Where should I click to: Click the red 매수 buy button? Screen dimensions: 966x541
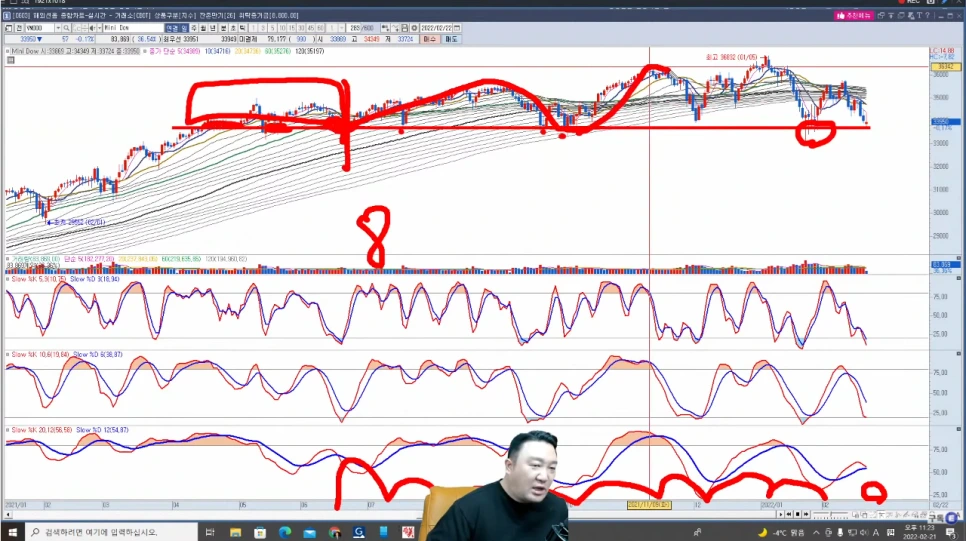(429, 39)
